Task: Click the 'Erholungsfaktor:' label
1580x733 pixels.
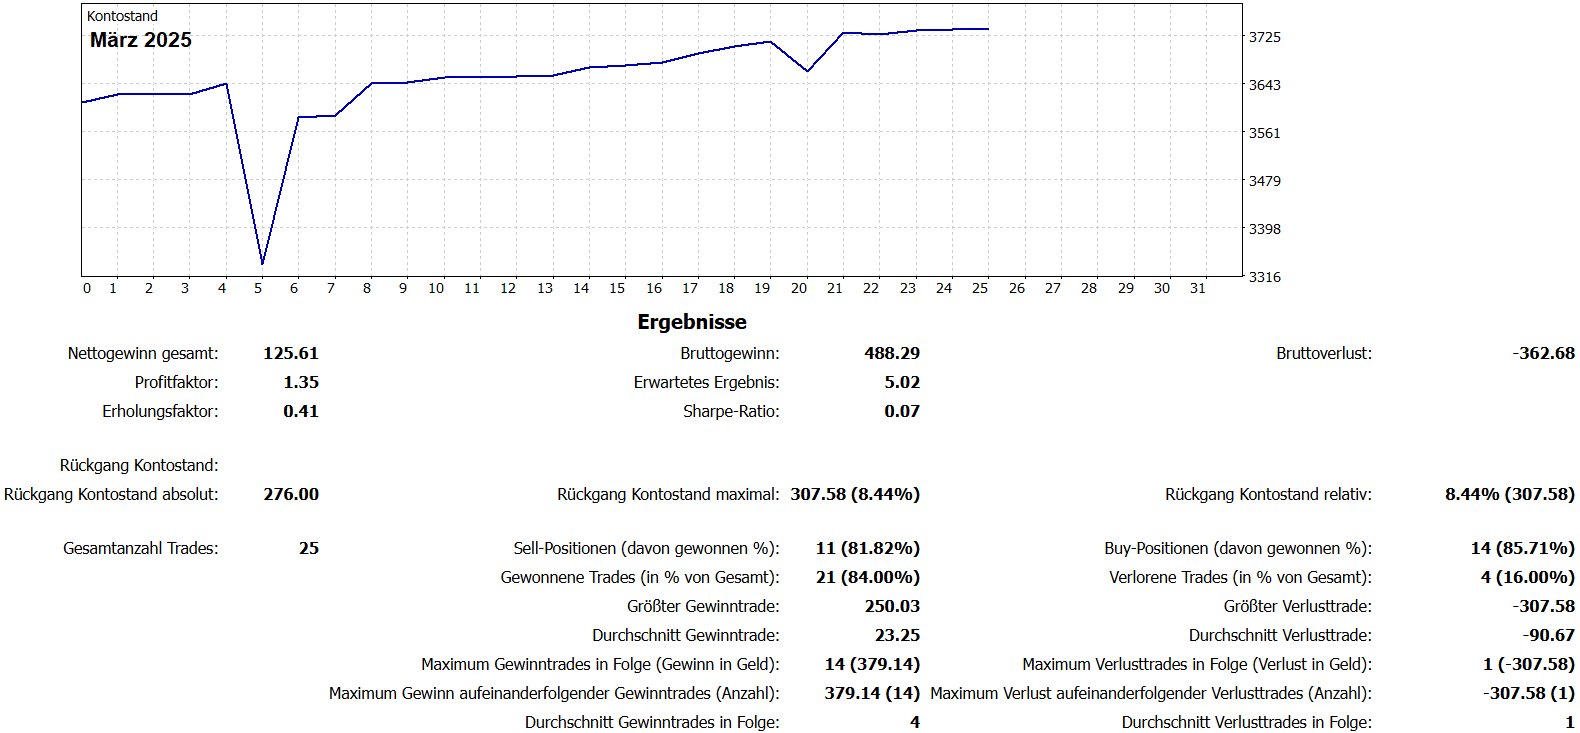Action: [x=160, y=411]
